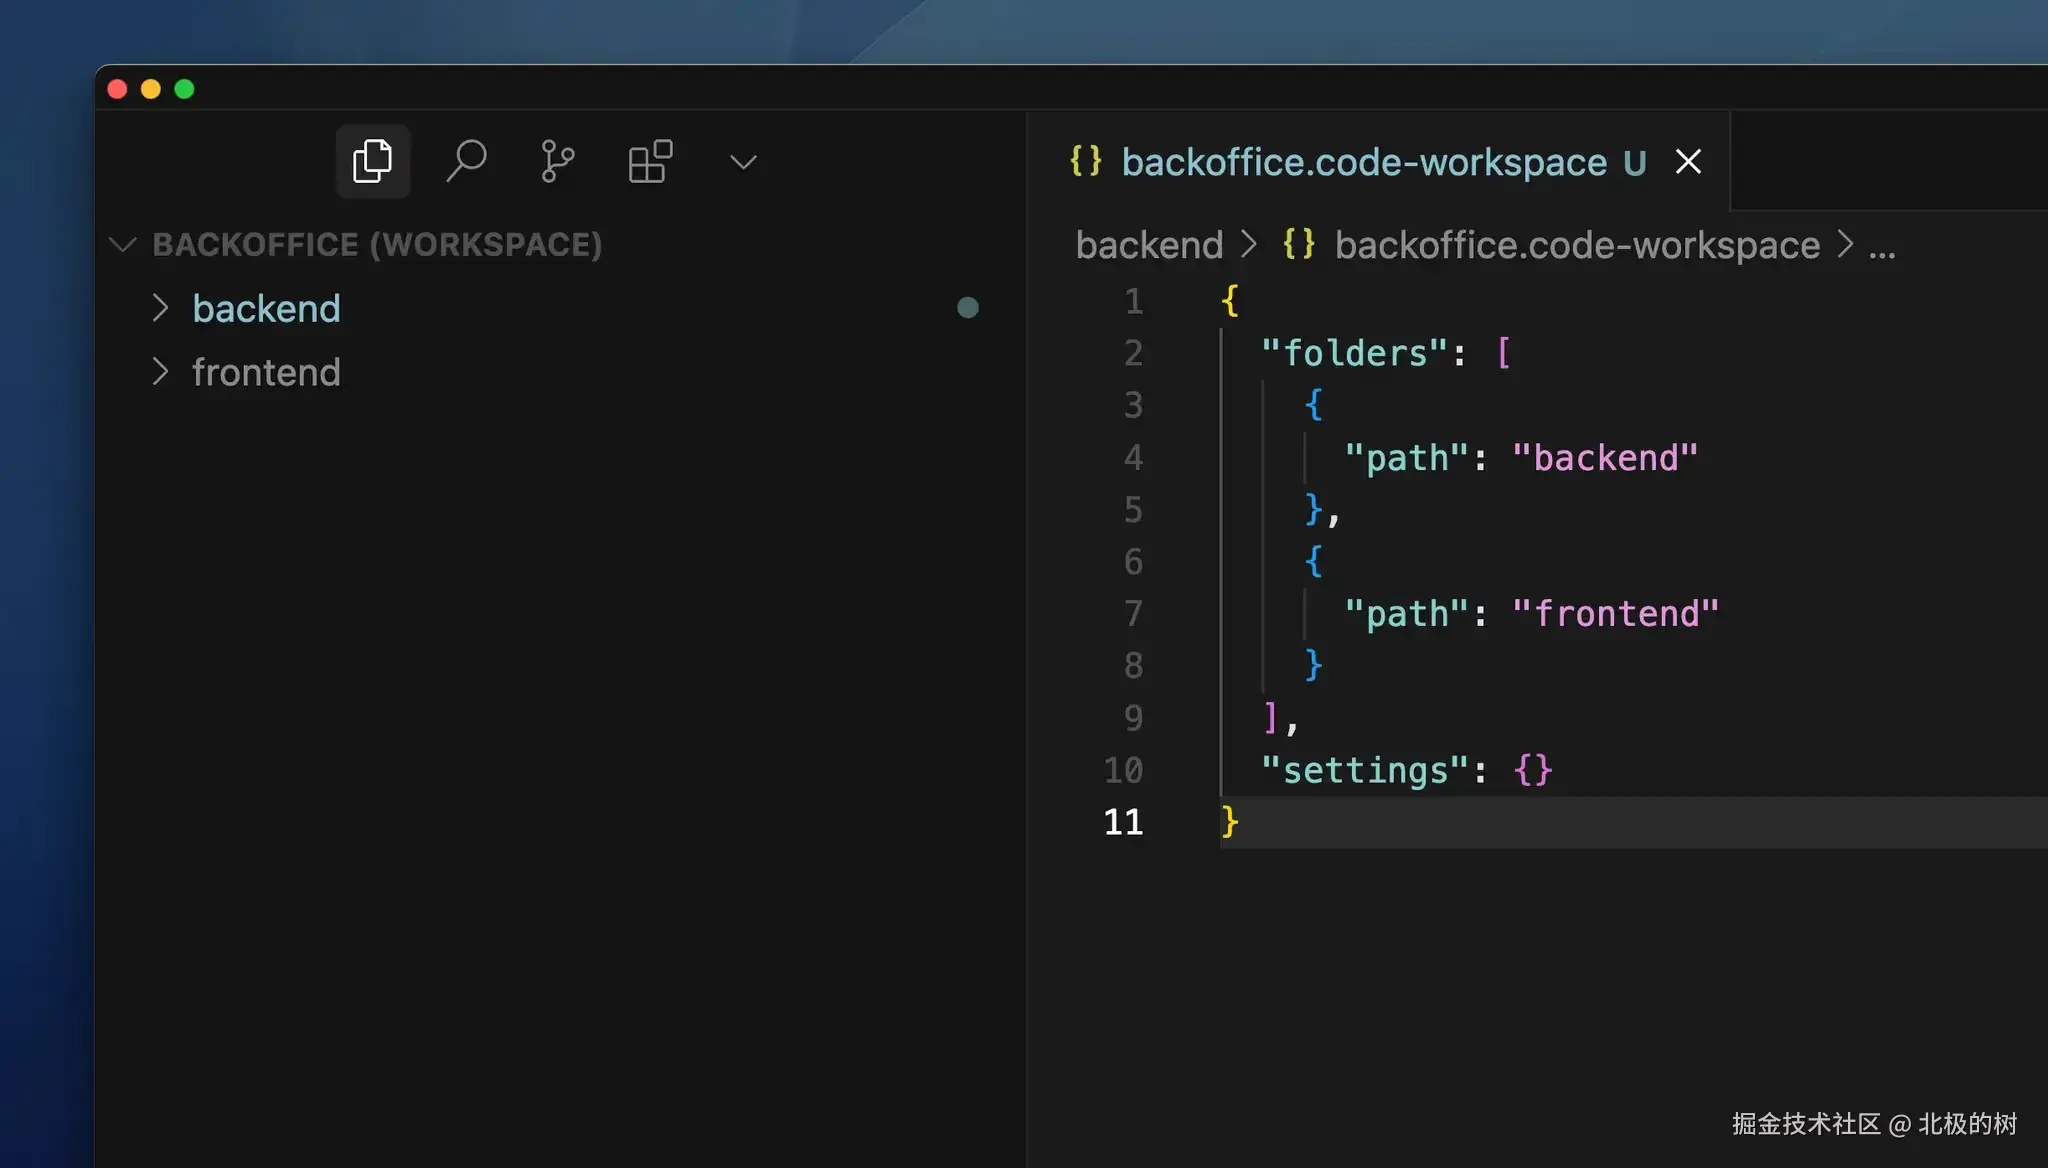Viewport: 2048px width, 1168px height.
Task: Click backoffice.code-workspace breadcrumb segment
Action: click(1577, 245)
